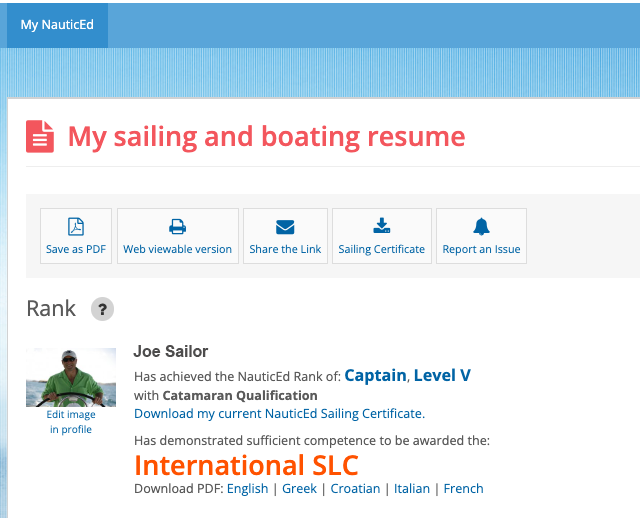The width and height of the screenshot is (640, 518).
Task: Select the Sailing Certificate label
Action: (x=382, y=249)
